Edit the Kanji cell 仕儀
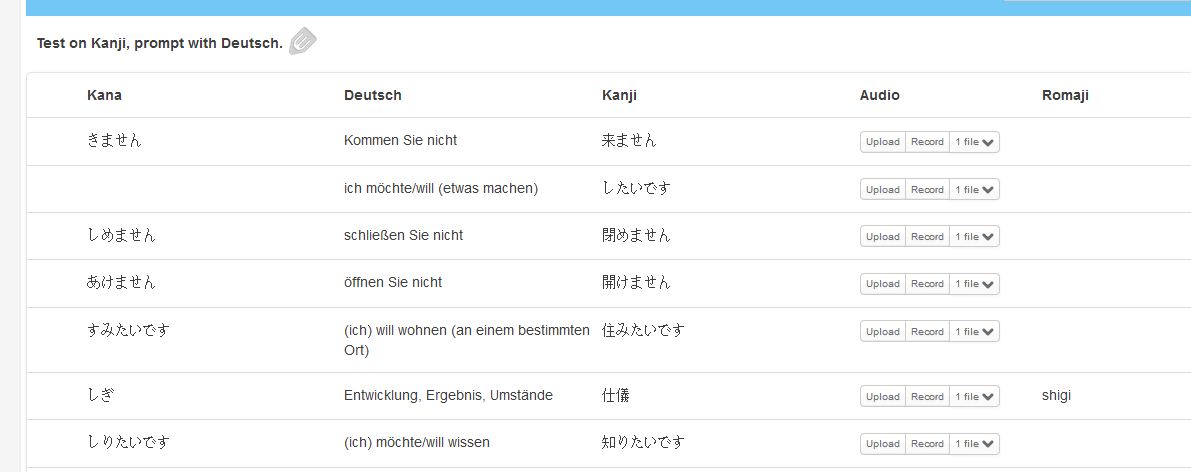The image size is (1191, 472). click(x=615, y=396)
